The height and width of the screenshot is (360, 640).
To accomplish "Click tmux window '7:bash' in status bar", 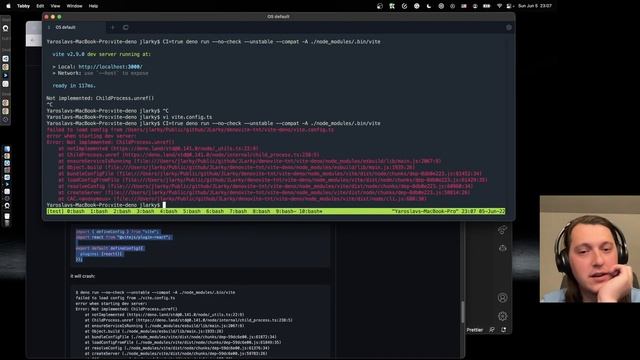I will (x=238, y=211).
